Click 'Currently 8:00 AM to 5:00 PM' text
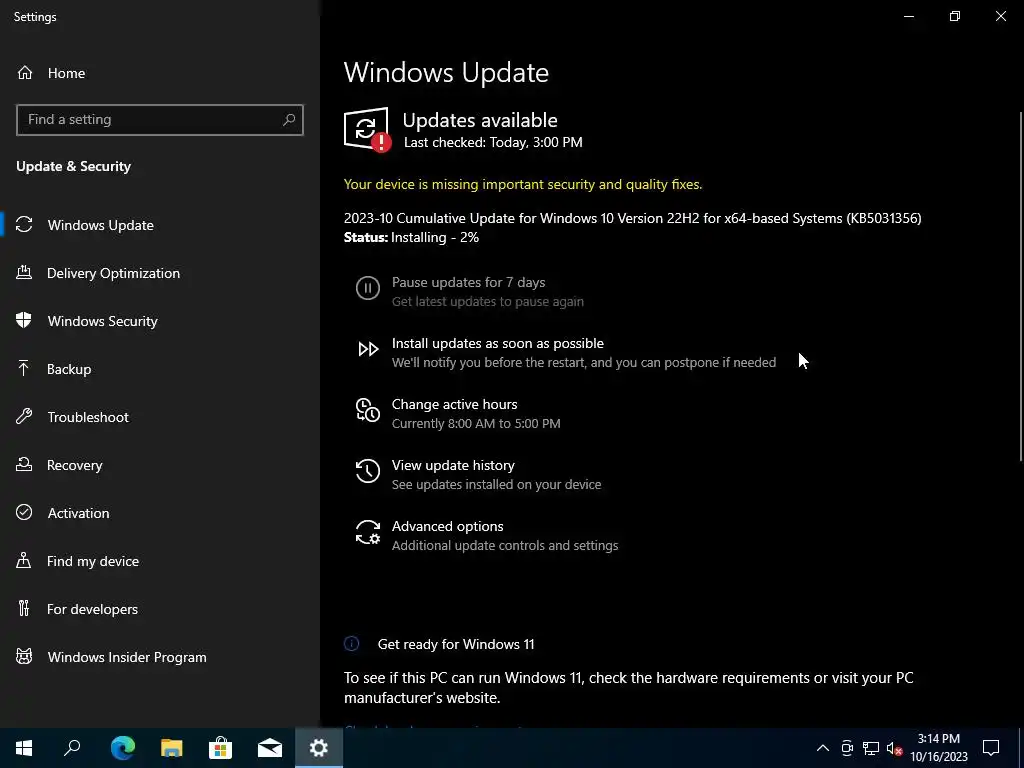1024x768 pixels. coord(476,423)
